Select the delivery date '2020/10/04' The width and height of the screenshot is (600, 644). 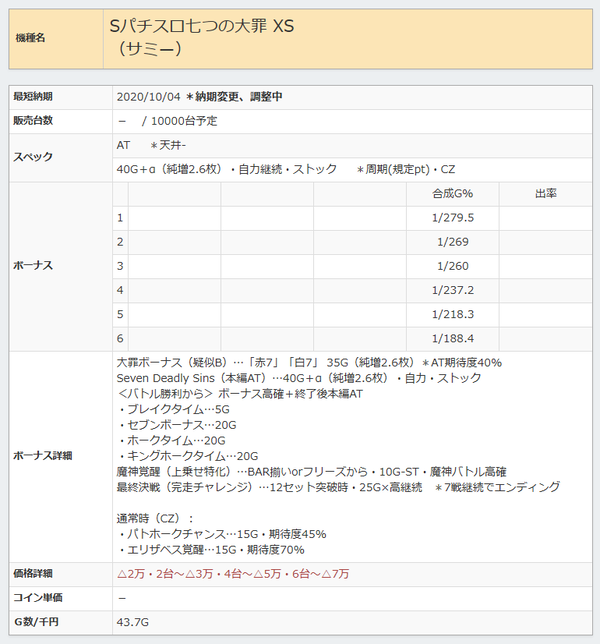[x=148, y=97]
